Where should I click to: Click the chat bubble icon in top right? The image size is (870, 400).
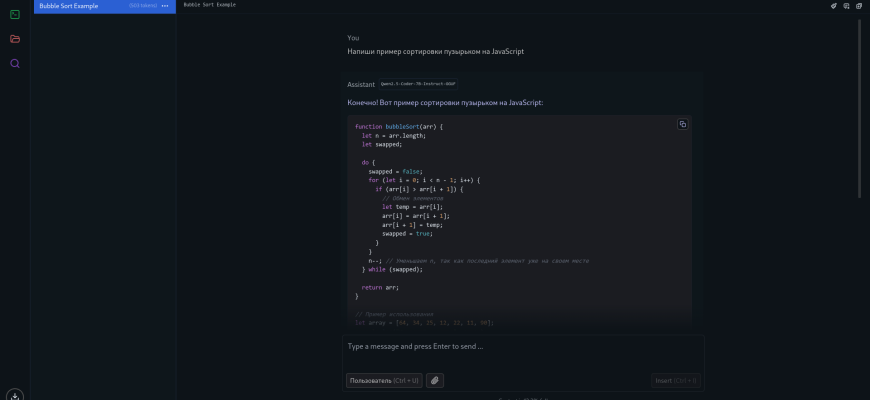(x=847, y=6)
